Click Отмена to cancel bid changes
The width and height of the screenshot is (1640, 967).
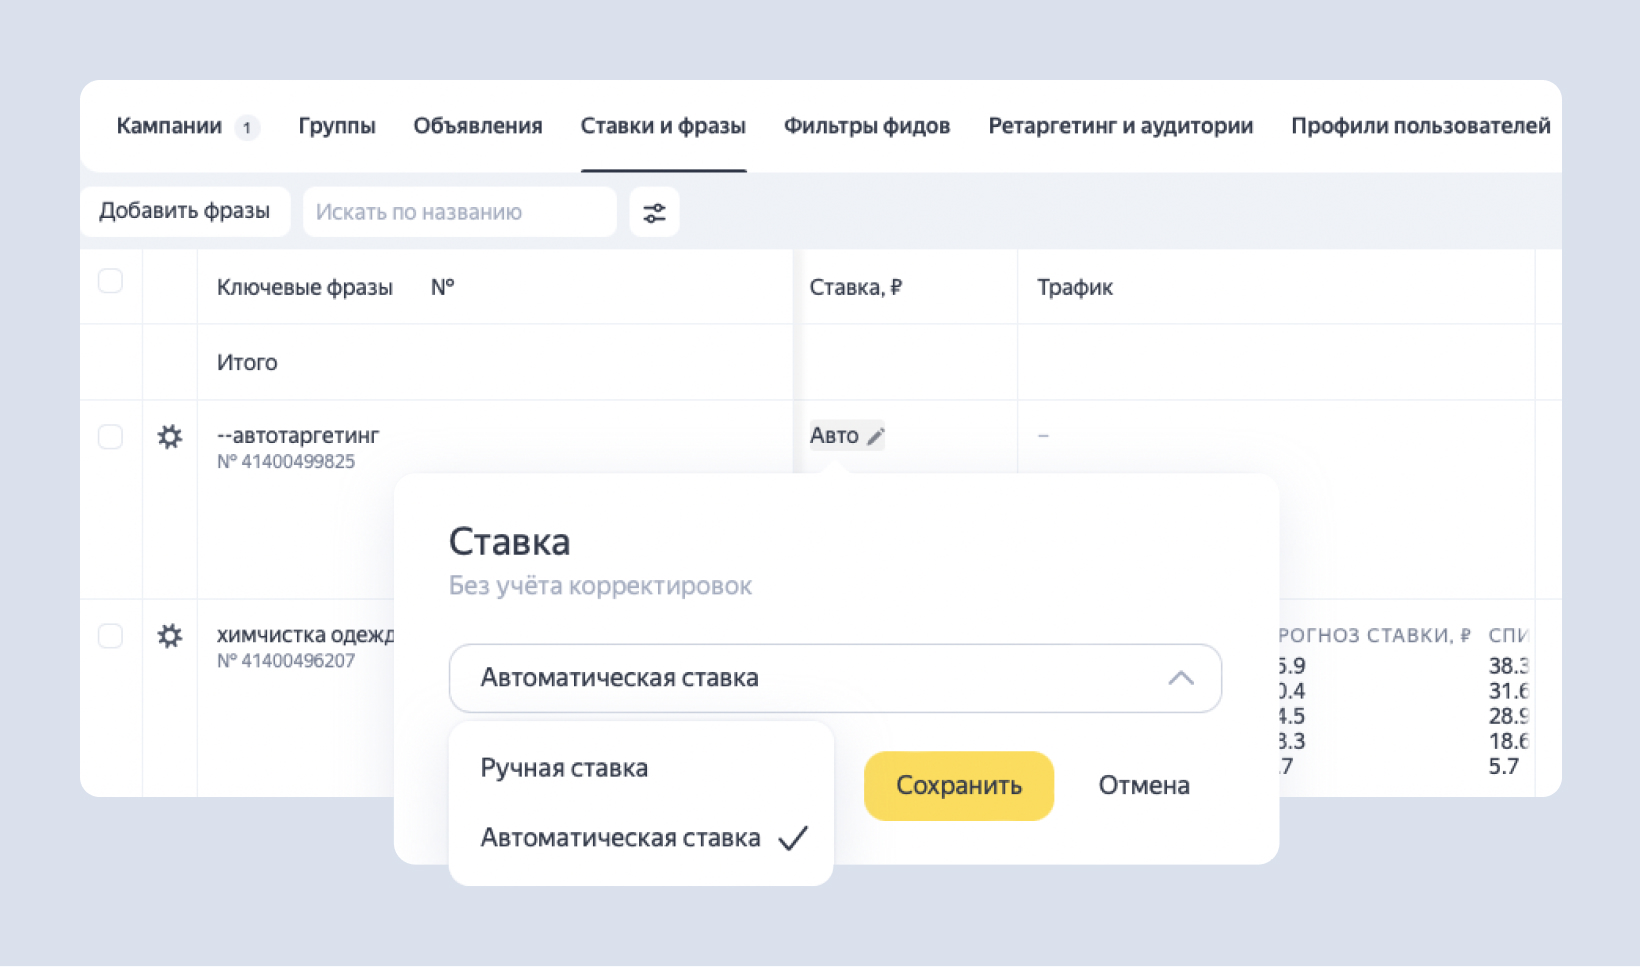(1143, 786)
